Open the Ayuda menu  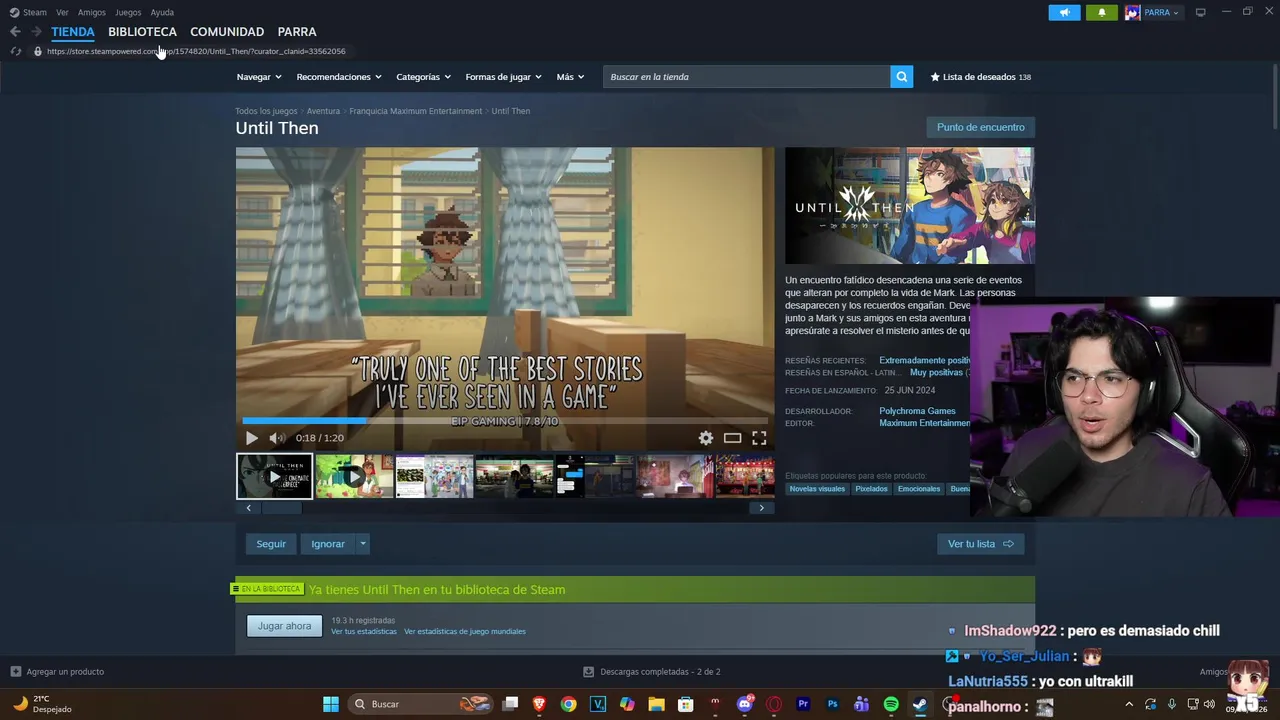point(162,12)
